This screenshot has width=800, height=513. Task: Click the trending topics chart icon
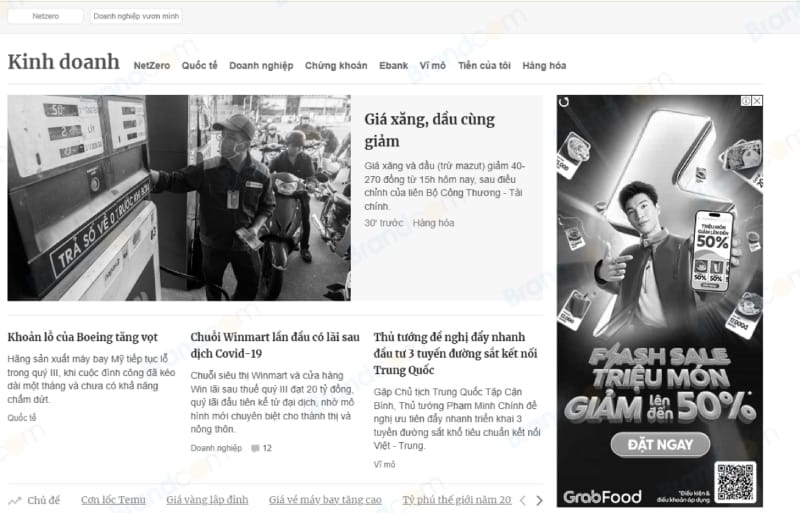click(15, 500)
